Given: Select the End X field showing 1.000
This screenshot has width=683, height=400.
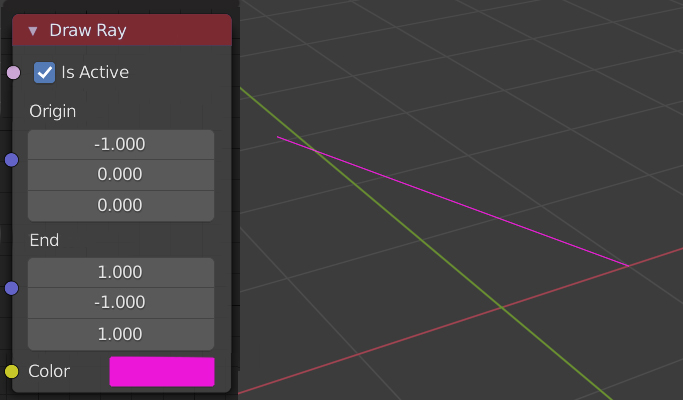Looking at the screenshot, I should pyautogui.click(x=121, y=272).
